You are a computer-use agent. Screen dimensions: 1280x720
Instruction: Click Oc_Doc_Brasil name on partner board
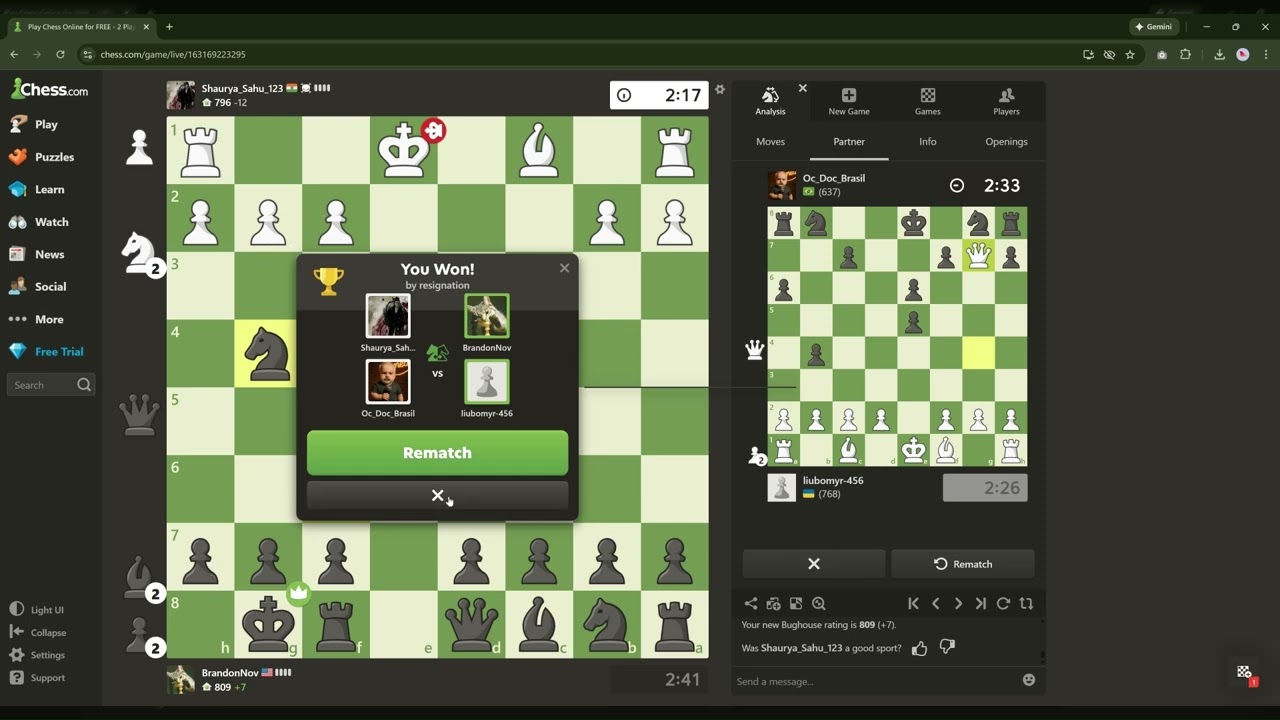point(834,178)
